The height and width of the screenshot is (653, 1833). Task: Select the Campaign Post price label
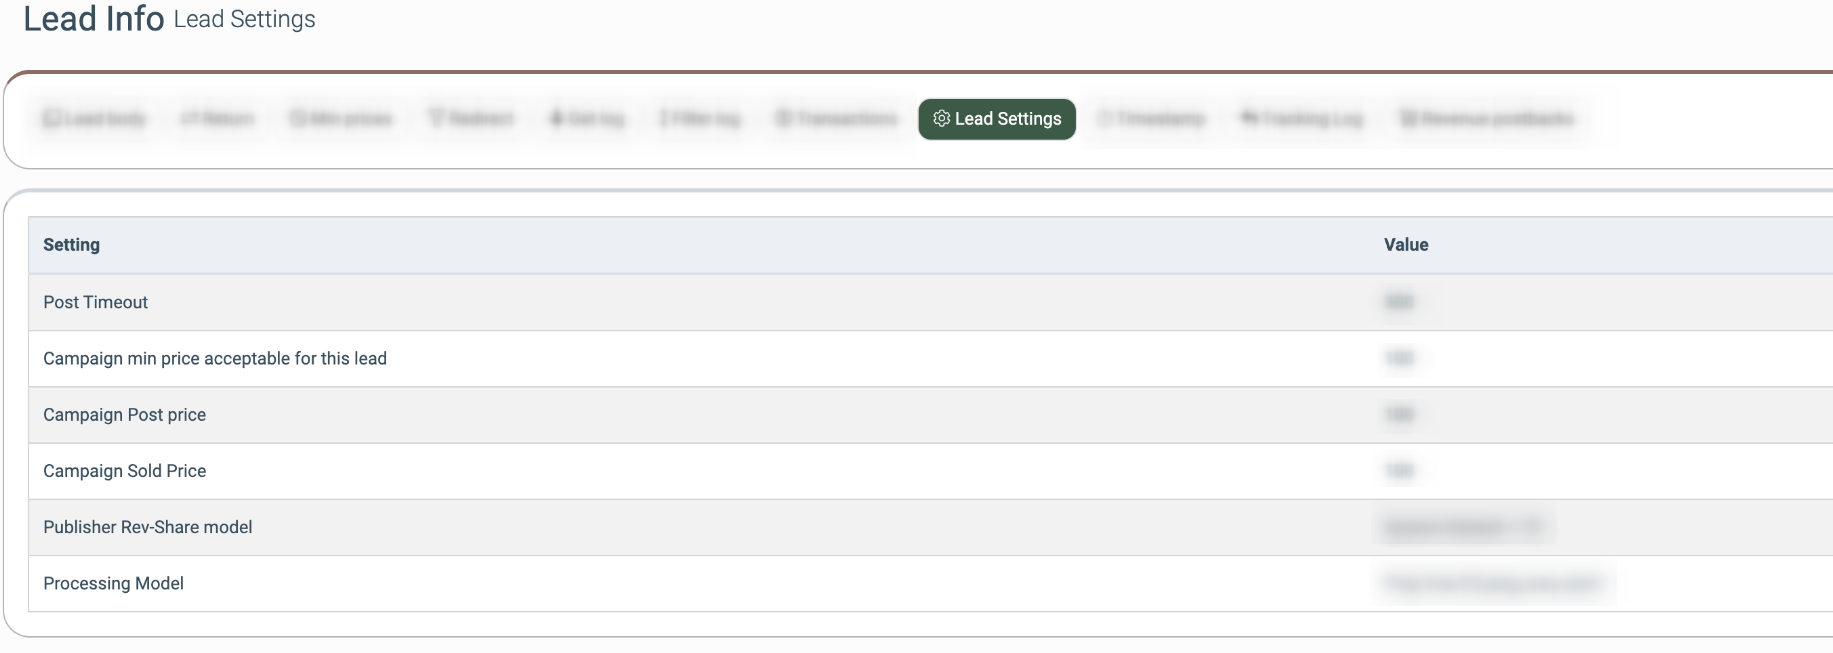tap(124, 415)
